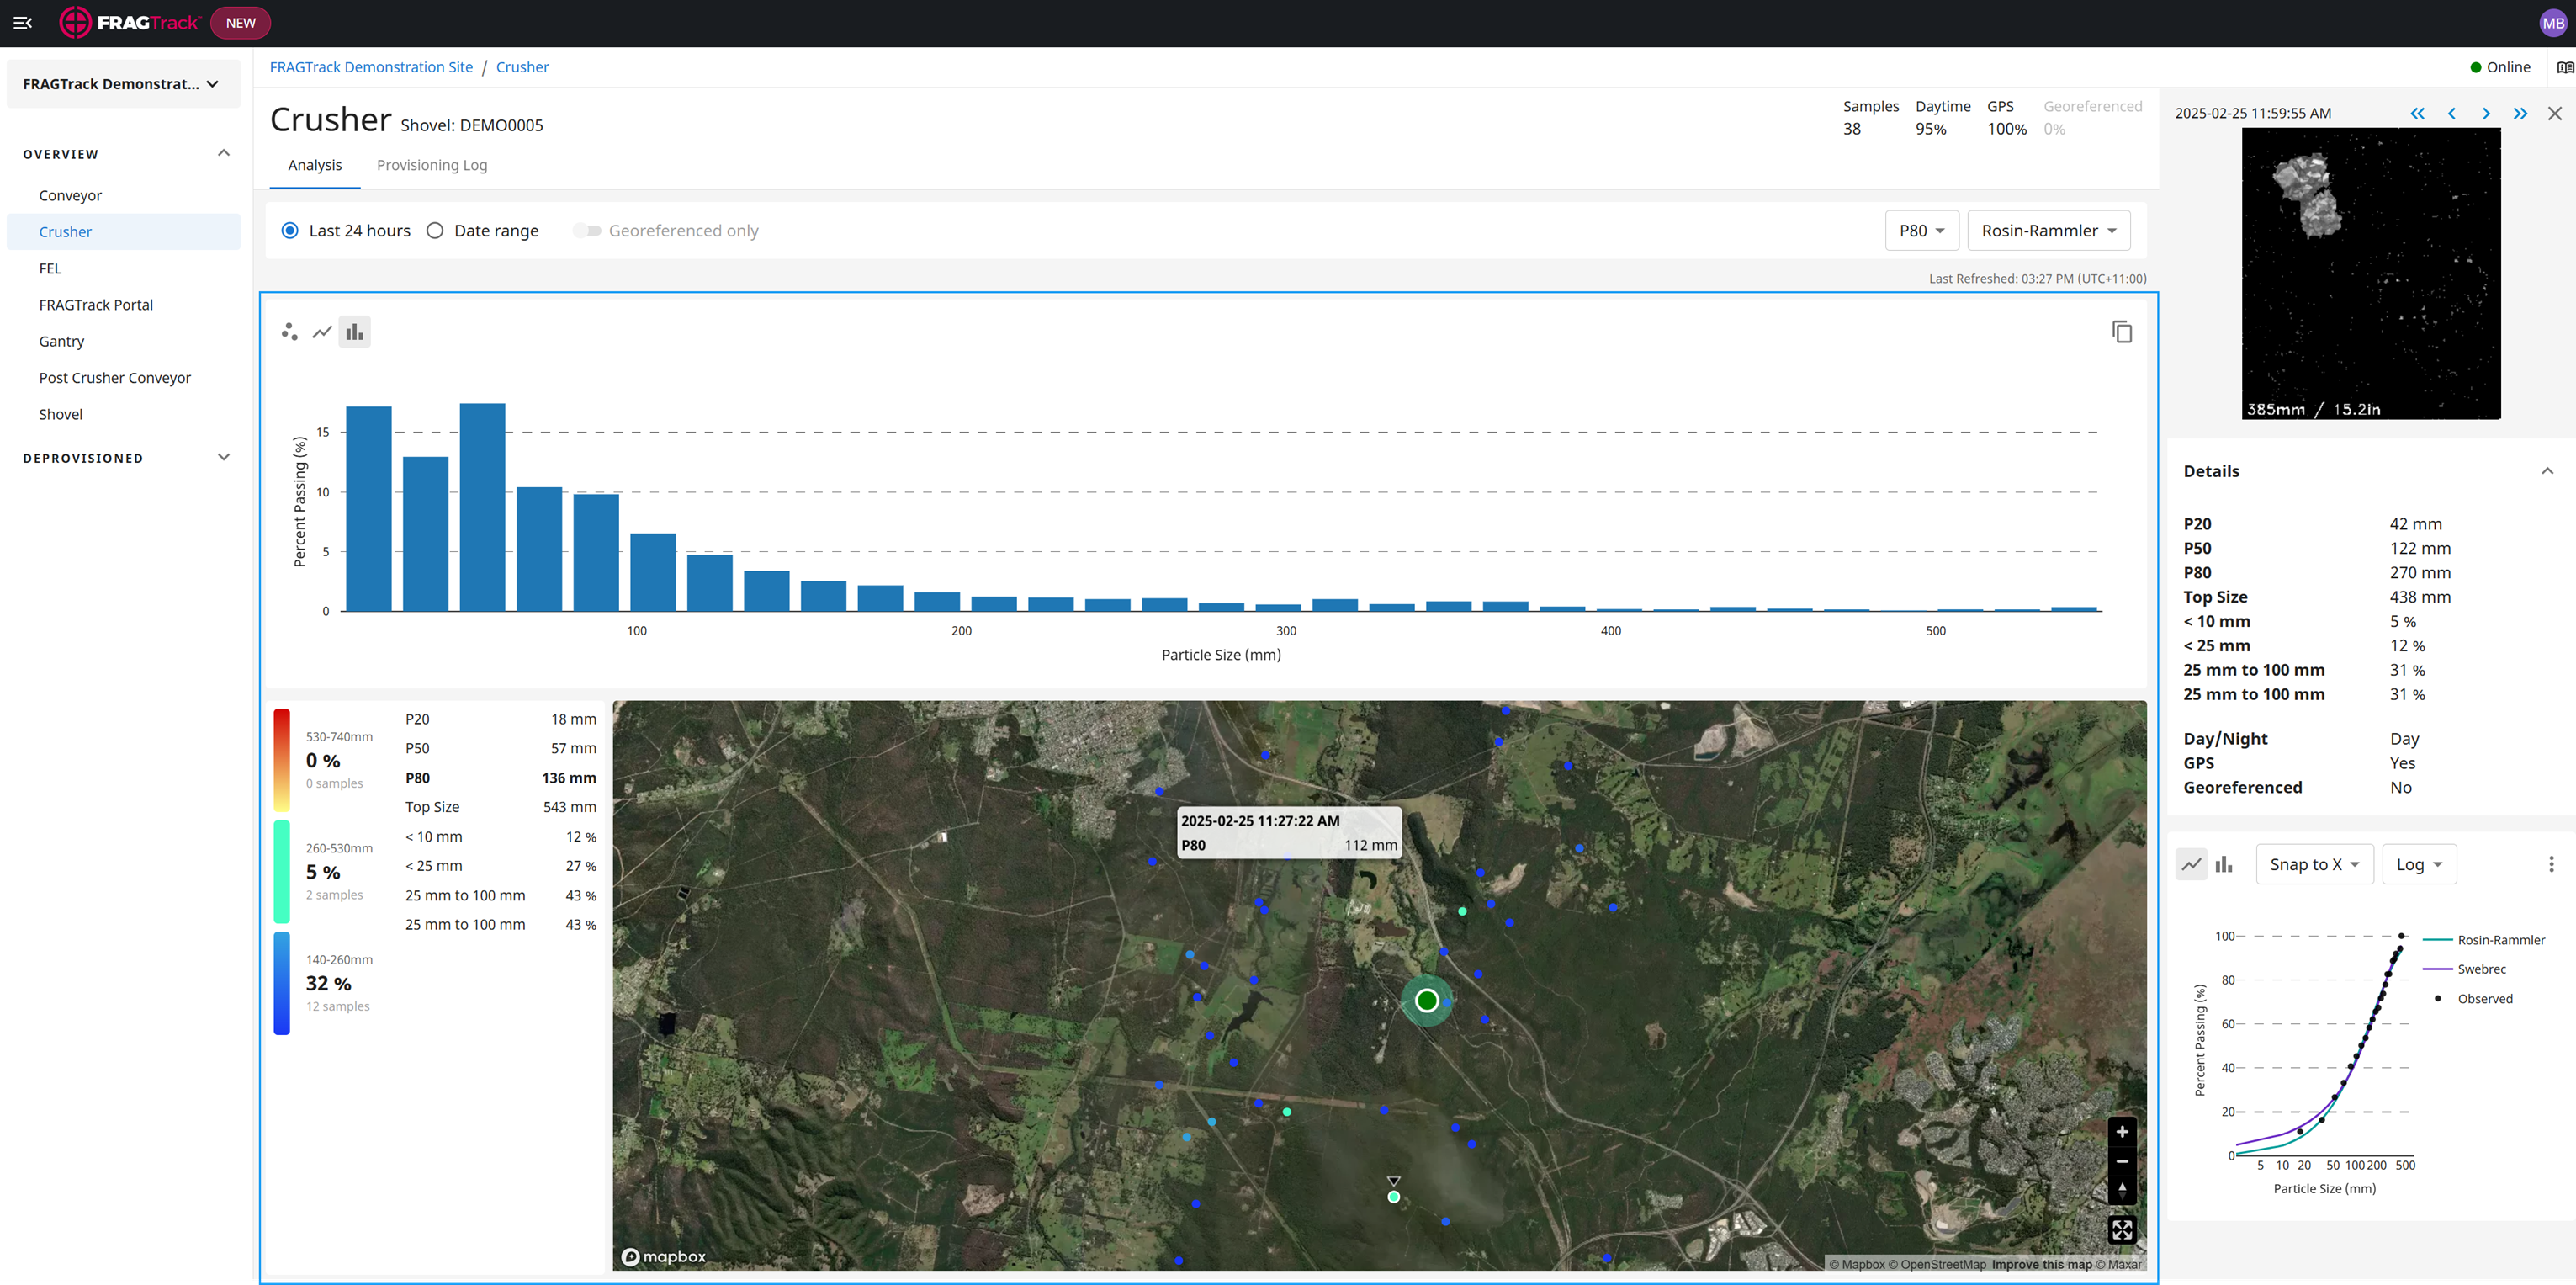Click the FRAGTrack logo

129,23
